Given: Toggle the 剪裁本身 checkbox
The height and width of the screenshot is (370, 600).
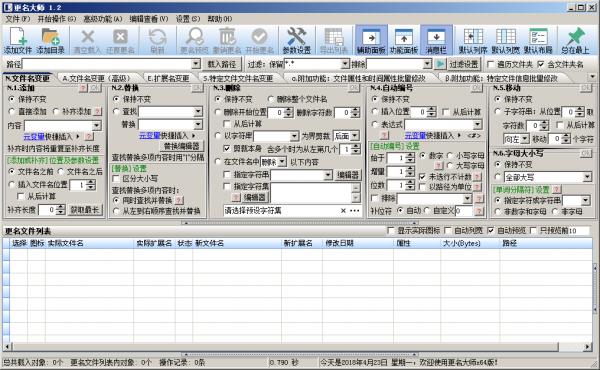Looking at the screenshot, I should [x=227, y=148].
